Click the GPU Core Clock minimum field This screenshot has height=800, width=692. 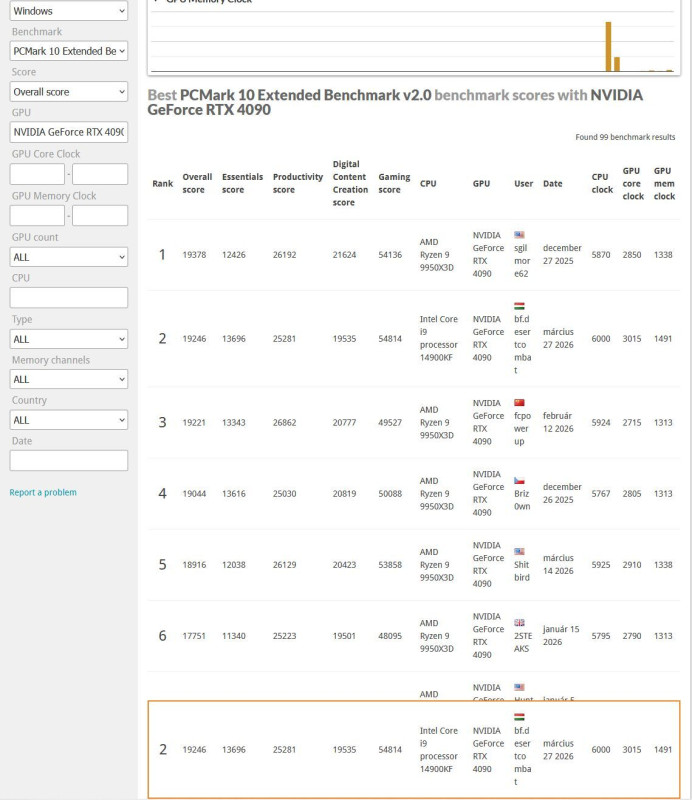coord(37,174)
